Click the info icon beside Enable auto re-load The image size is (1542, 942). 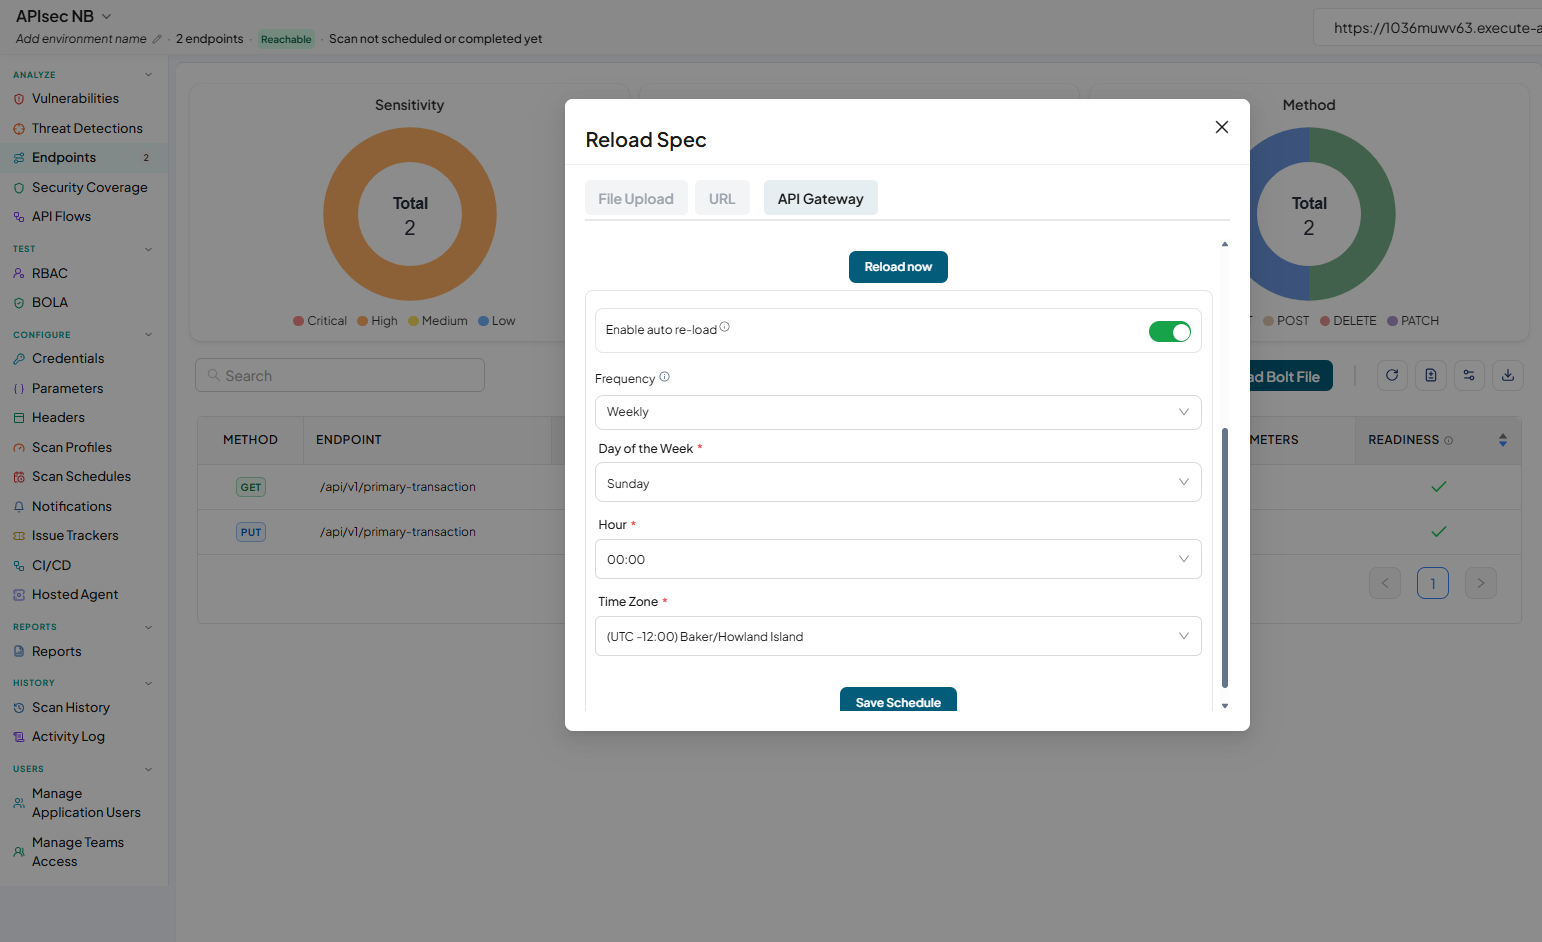pos(725,327)
